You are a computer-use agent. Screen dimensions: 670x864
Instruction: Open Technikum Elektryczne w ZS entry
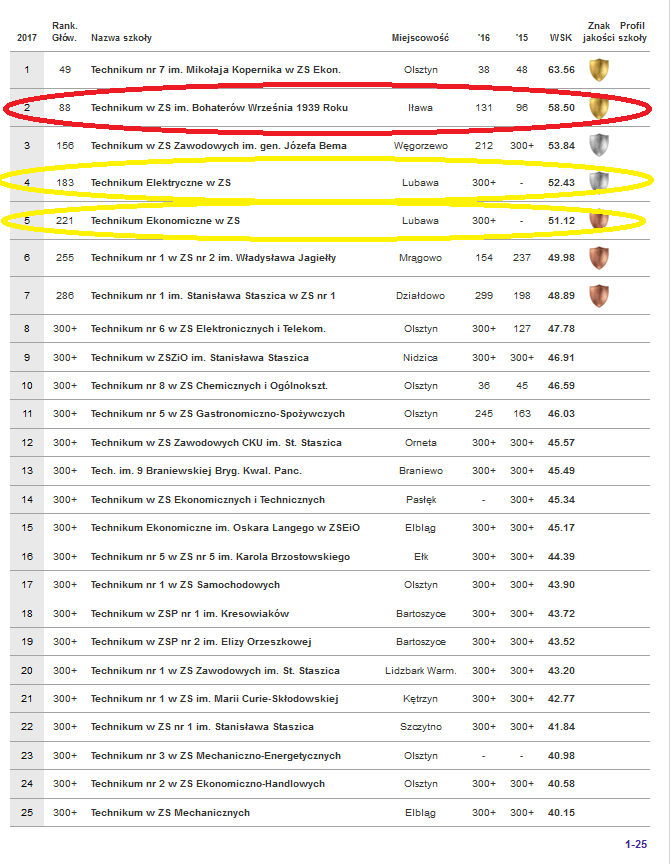[161, 183]
